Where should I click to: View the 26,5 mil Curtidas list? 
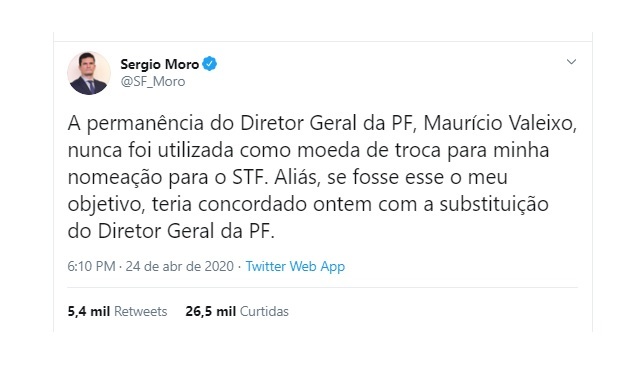pos(237,311)
